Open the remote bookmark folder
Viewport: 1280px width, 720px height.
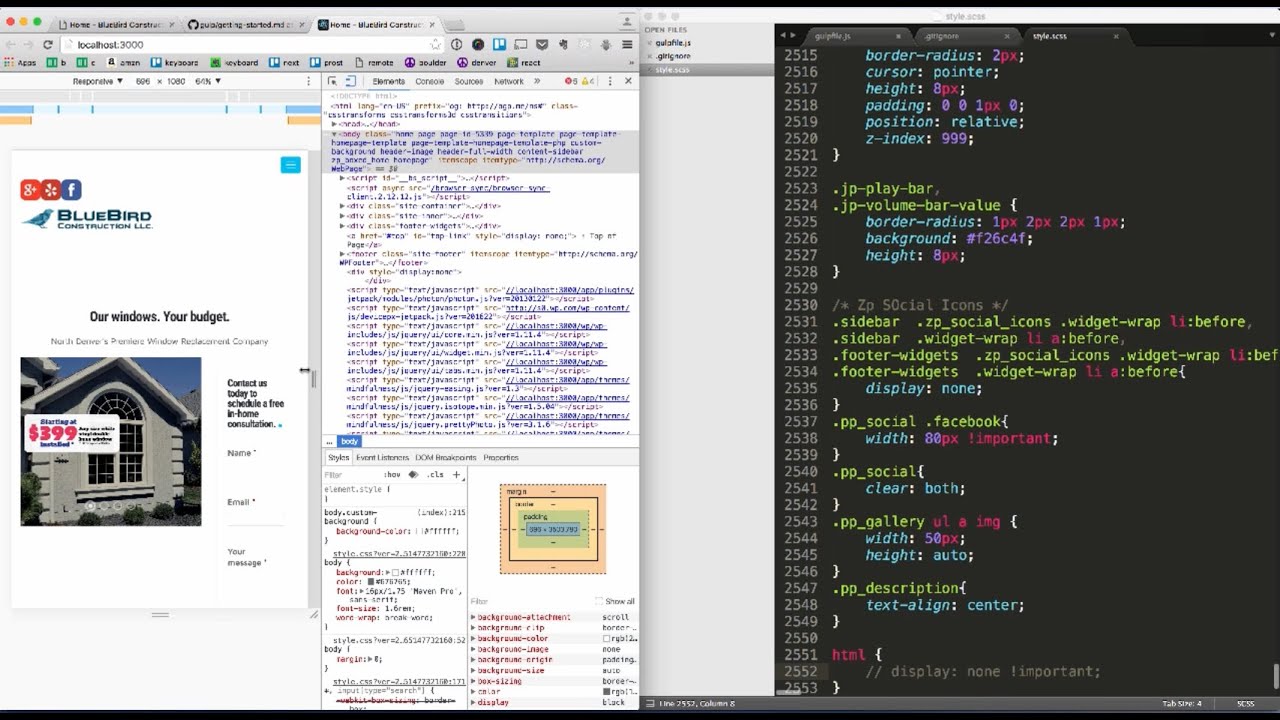point(372,63)
